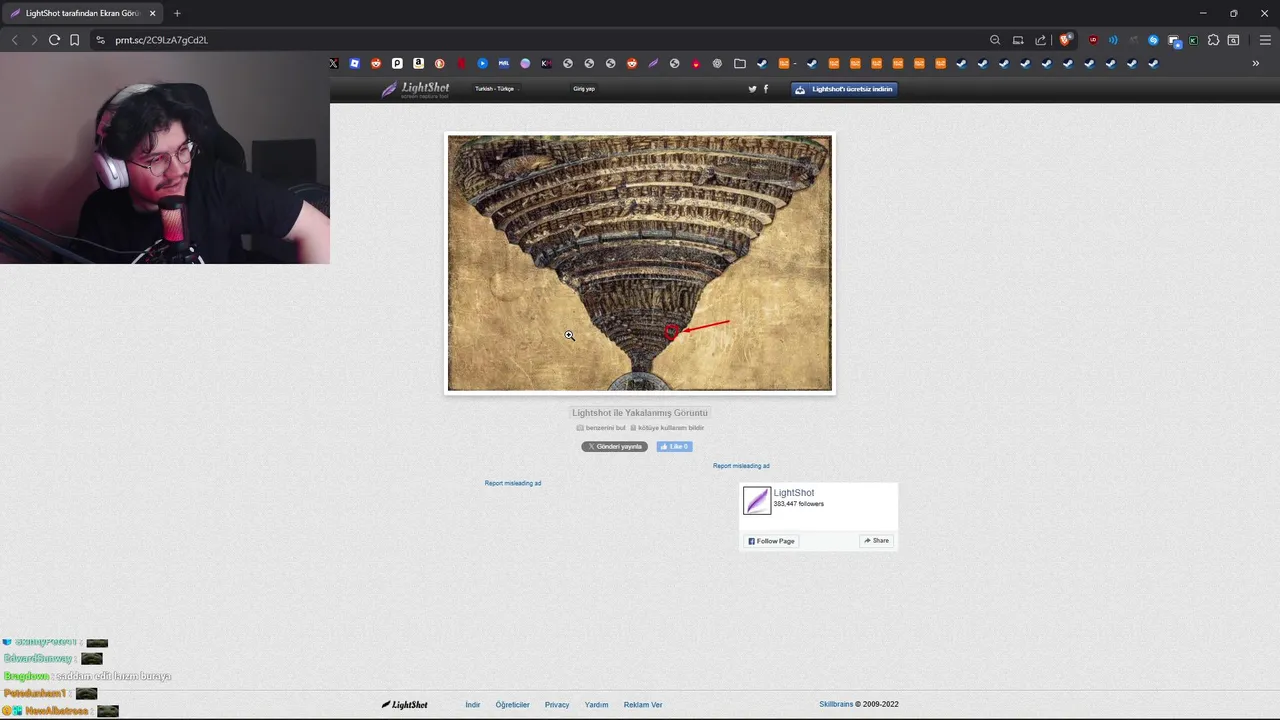This screenshot has height=720, width=1280.
Task: Open the Amazon bookmark icon
Action: pos(418,63)
